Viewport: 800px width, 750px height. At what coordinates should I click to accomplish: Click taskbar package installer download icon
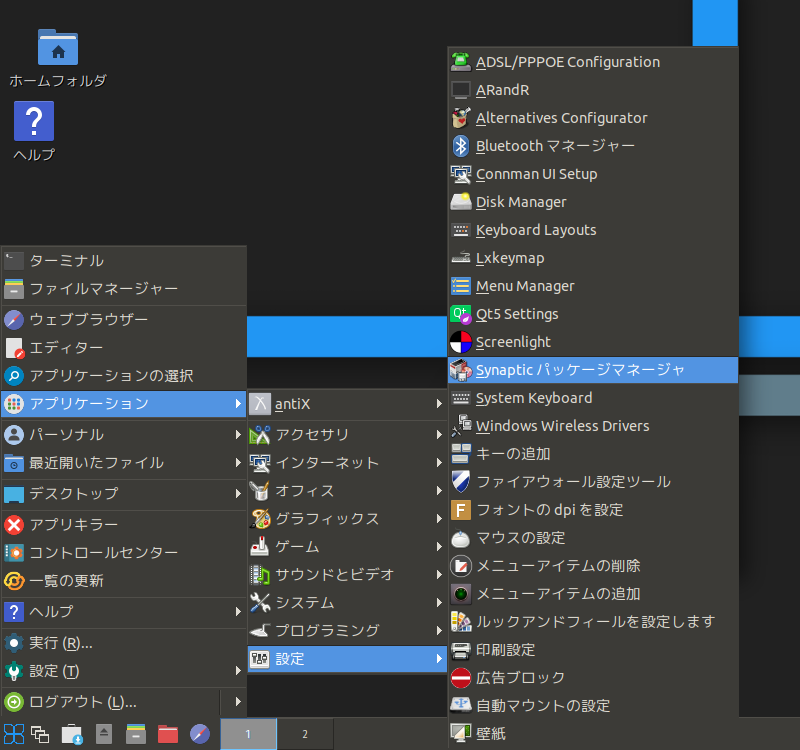pos(72,734)
